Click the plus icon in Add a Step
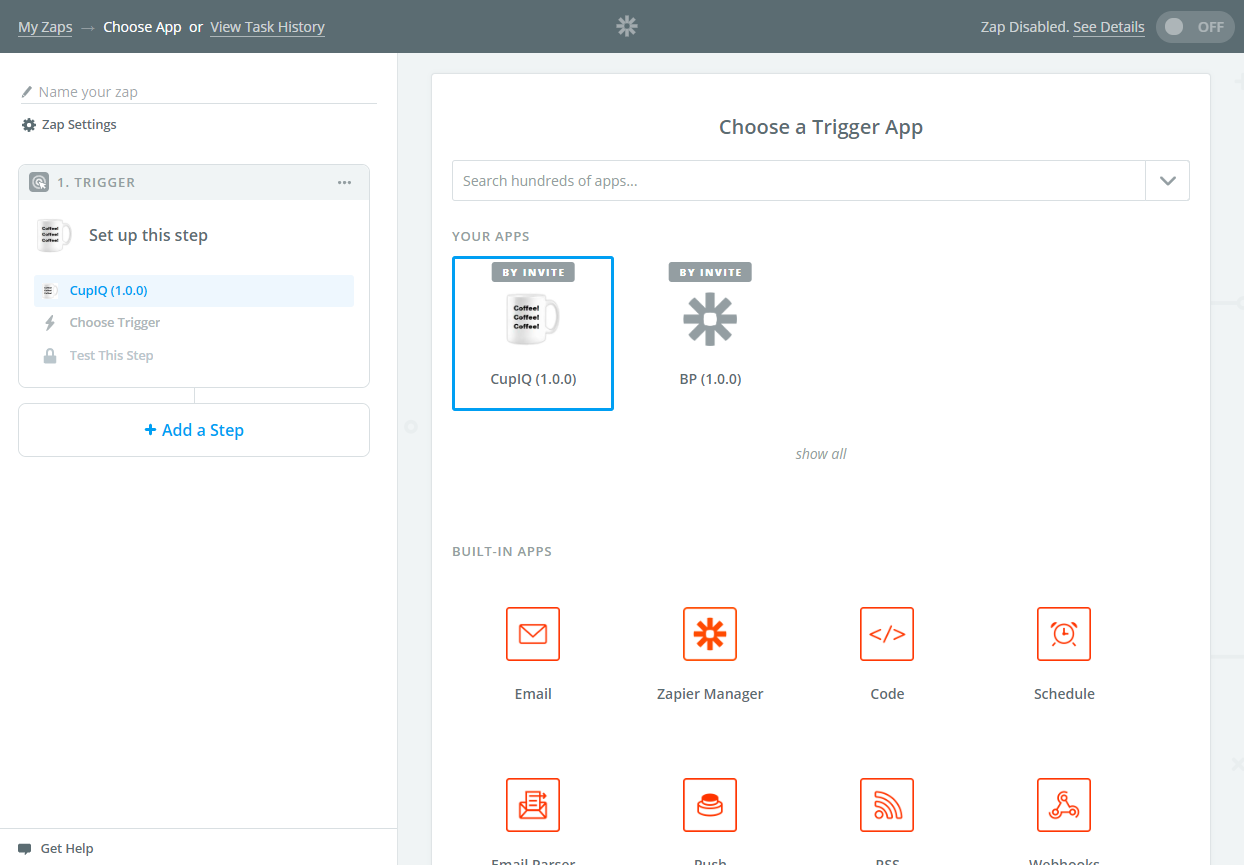 (x=151, y=430)
